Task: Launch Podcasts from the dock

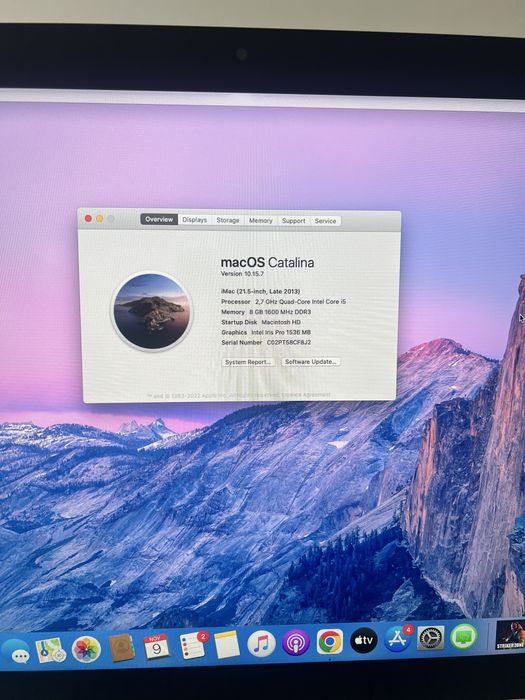Action: pyautogui.click(x=296, y=642)
